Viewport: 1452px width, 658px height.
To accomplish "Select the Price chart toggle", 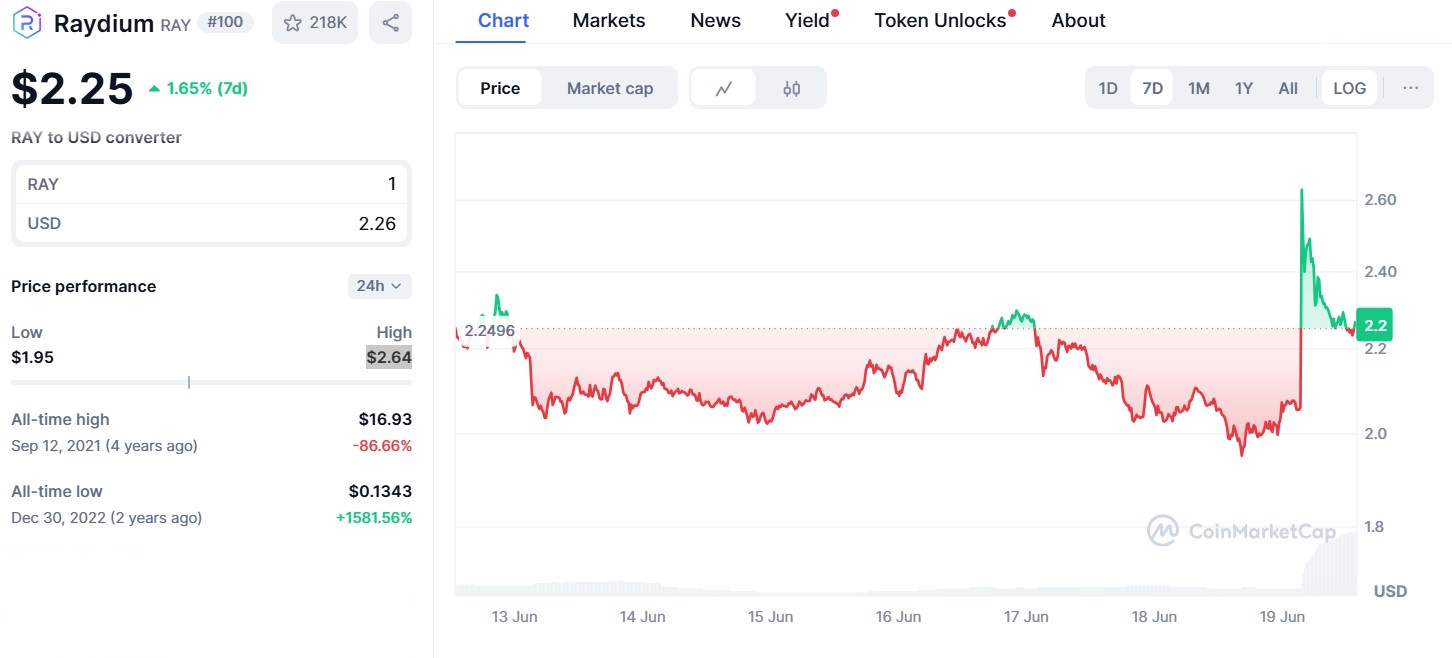I will pyautogui.click(x=500, y=88).
